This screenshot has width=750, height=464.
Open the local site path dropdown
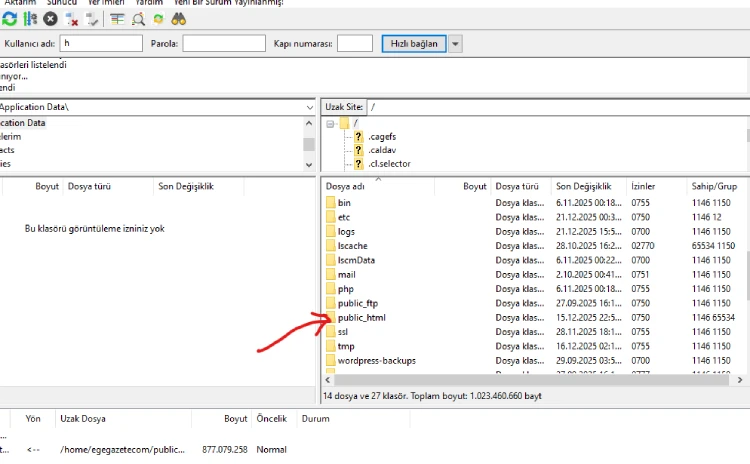click(x=309, y=107)
